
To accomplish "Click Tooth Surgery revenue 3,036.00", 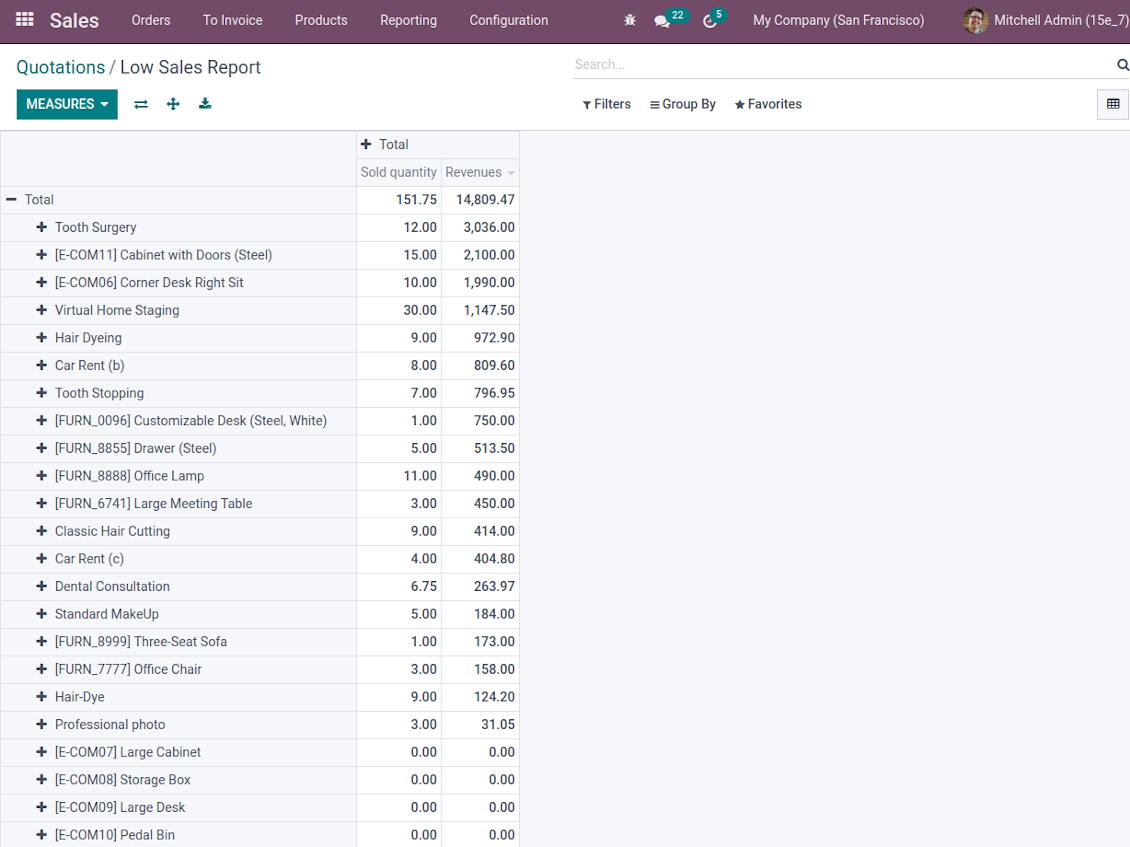I will click(x=480, y=227).
